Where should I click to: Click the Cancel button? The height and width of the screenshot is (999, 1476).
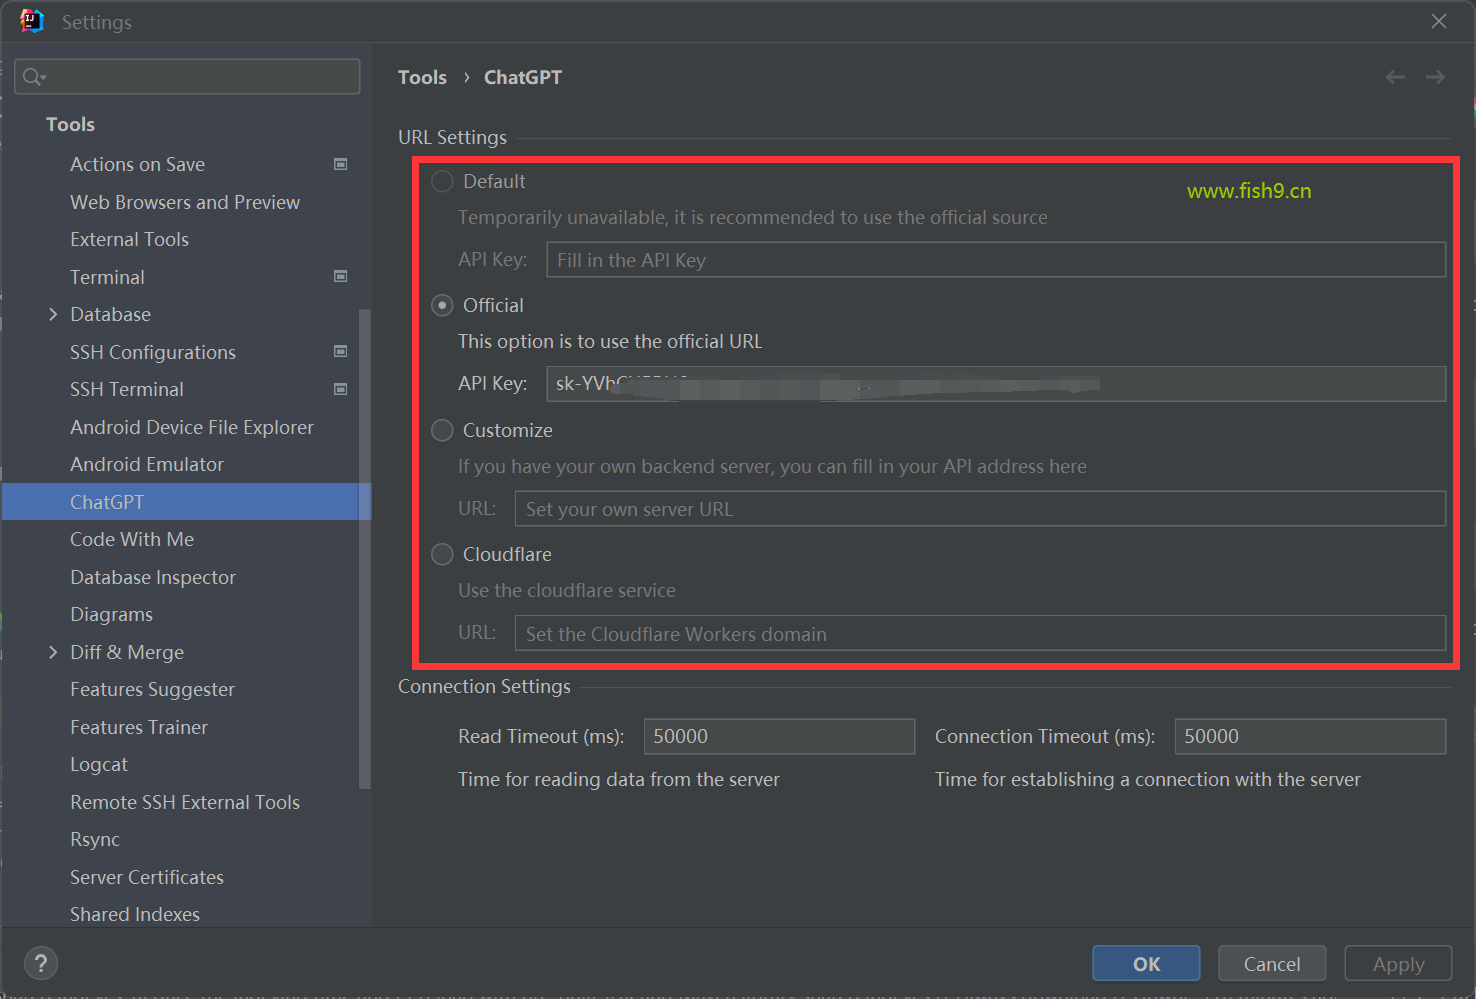(x=1272, y=963)
